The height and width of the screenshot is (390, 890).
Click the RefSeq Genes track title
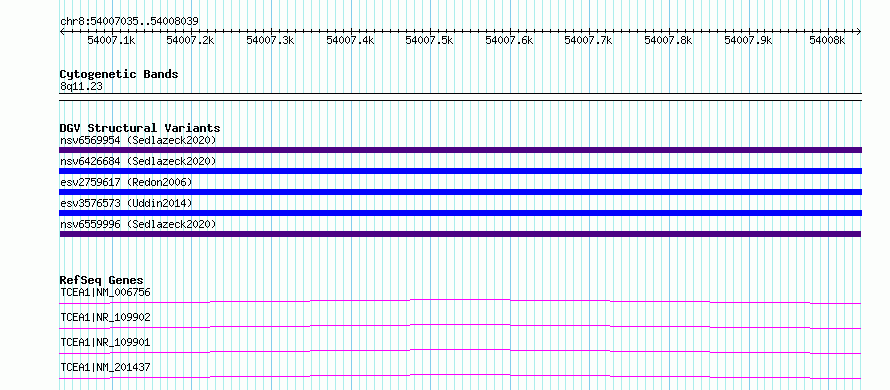102,280
